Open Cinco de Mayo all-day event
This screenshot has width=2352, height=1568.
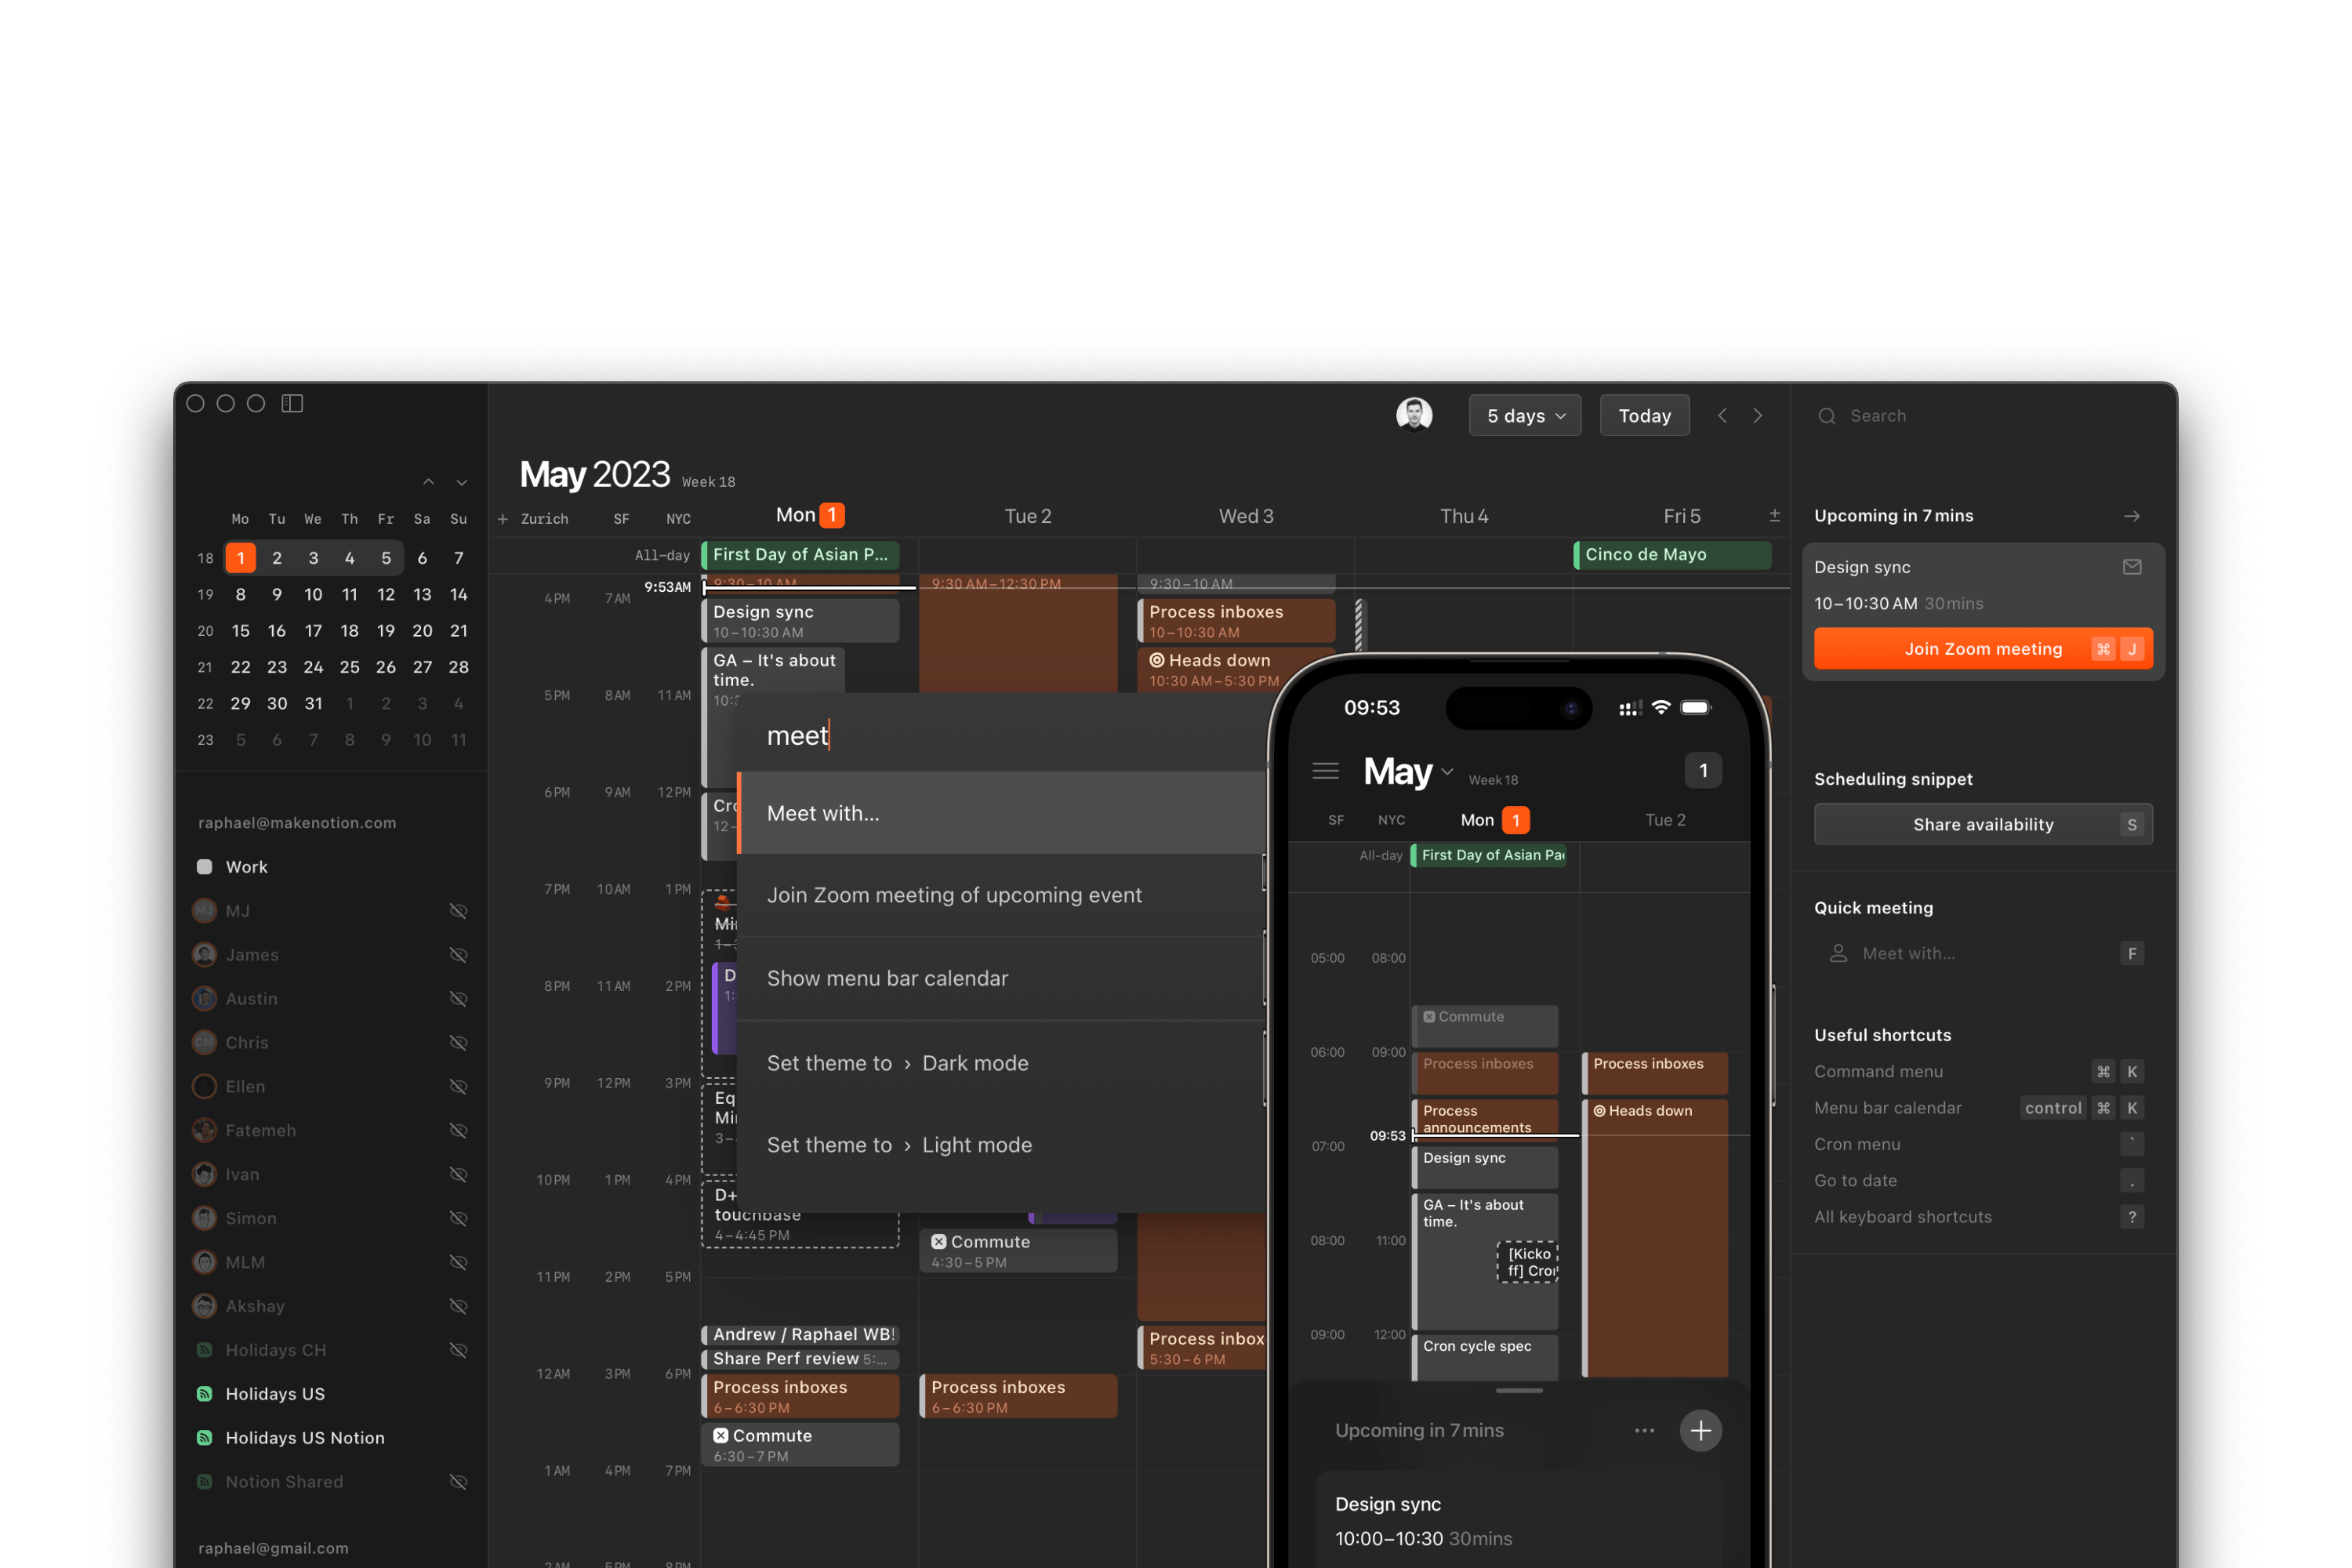(x=1672, y=555)
